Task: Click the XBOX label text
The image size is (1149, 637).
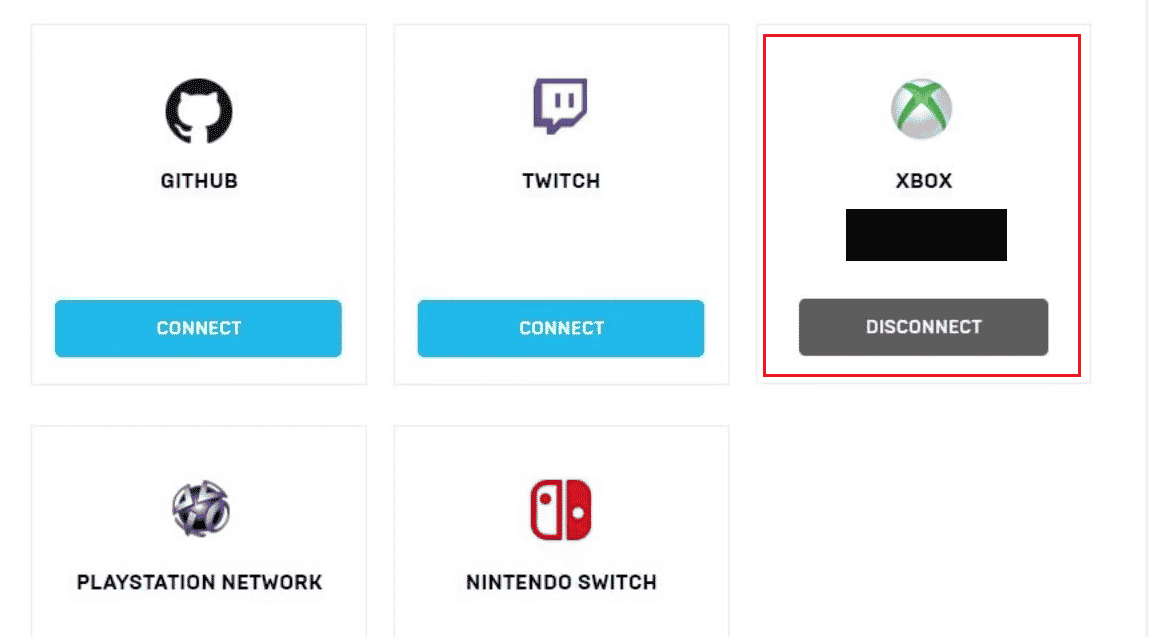Action: tap(923, 182)
